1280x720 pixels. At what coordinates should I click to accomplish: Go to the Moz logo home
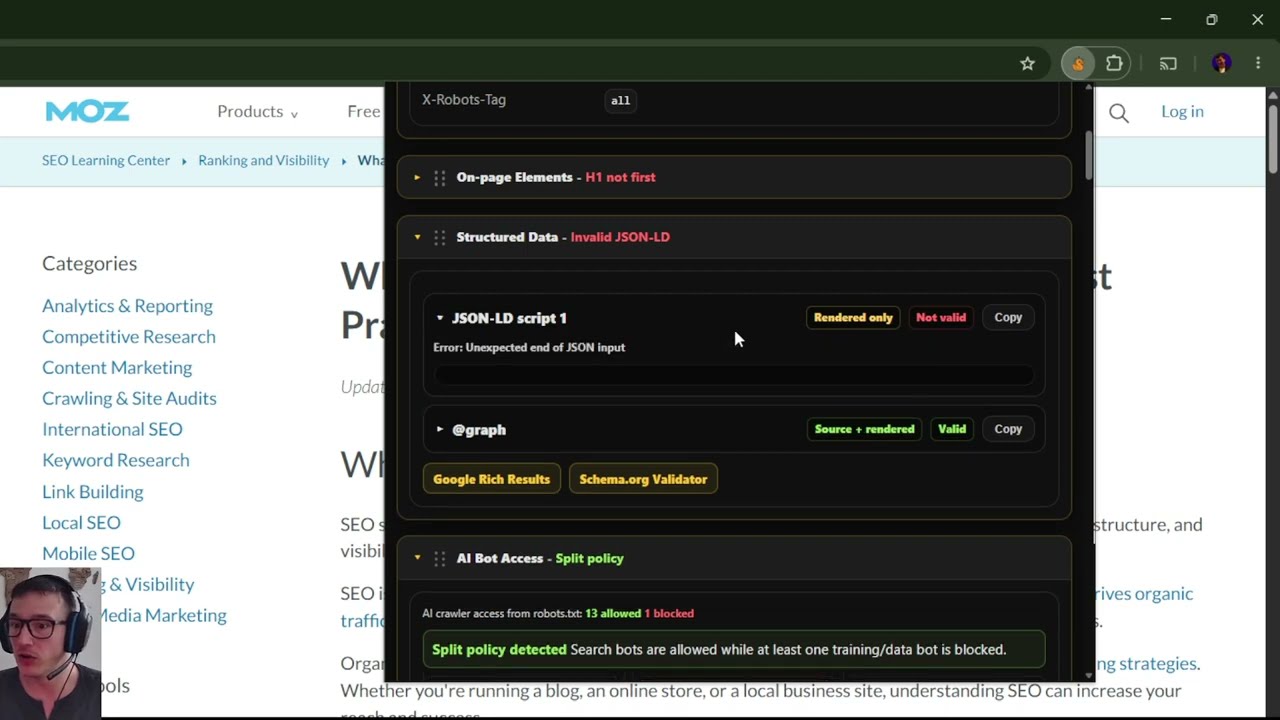[87, 111]
